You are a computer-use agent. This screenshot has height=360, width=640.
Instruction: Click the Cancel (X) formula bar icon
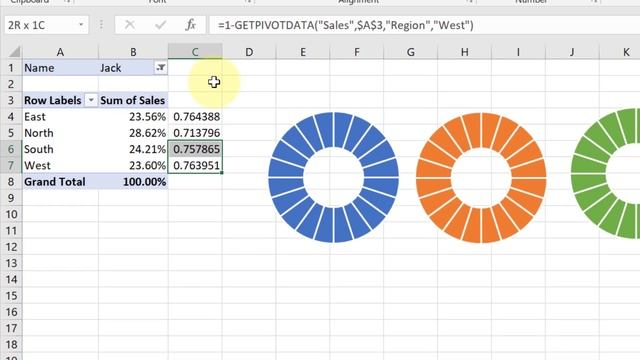130,25
